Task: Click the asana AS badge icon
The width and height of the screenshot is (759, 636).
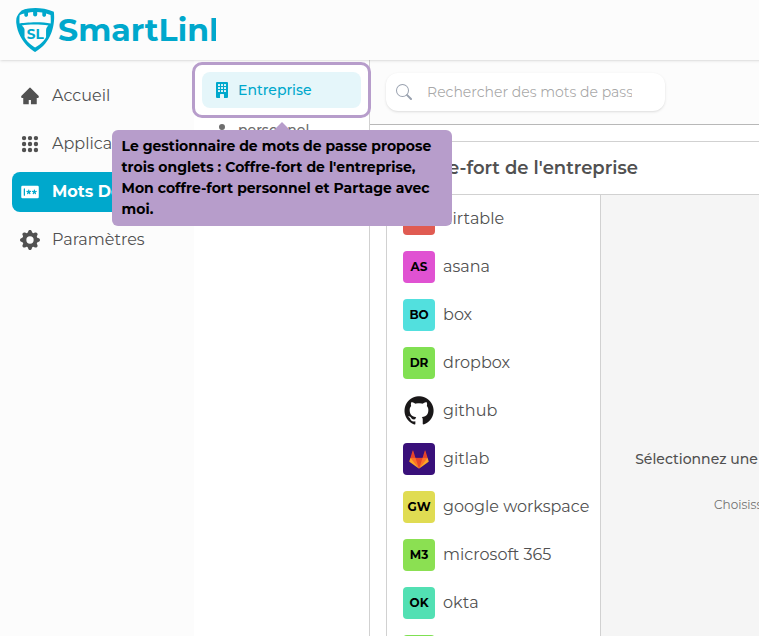Action: click(419, 267)
